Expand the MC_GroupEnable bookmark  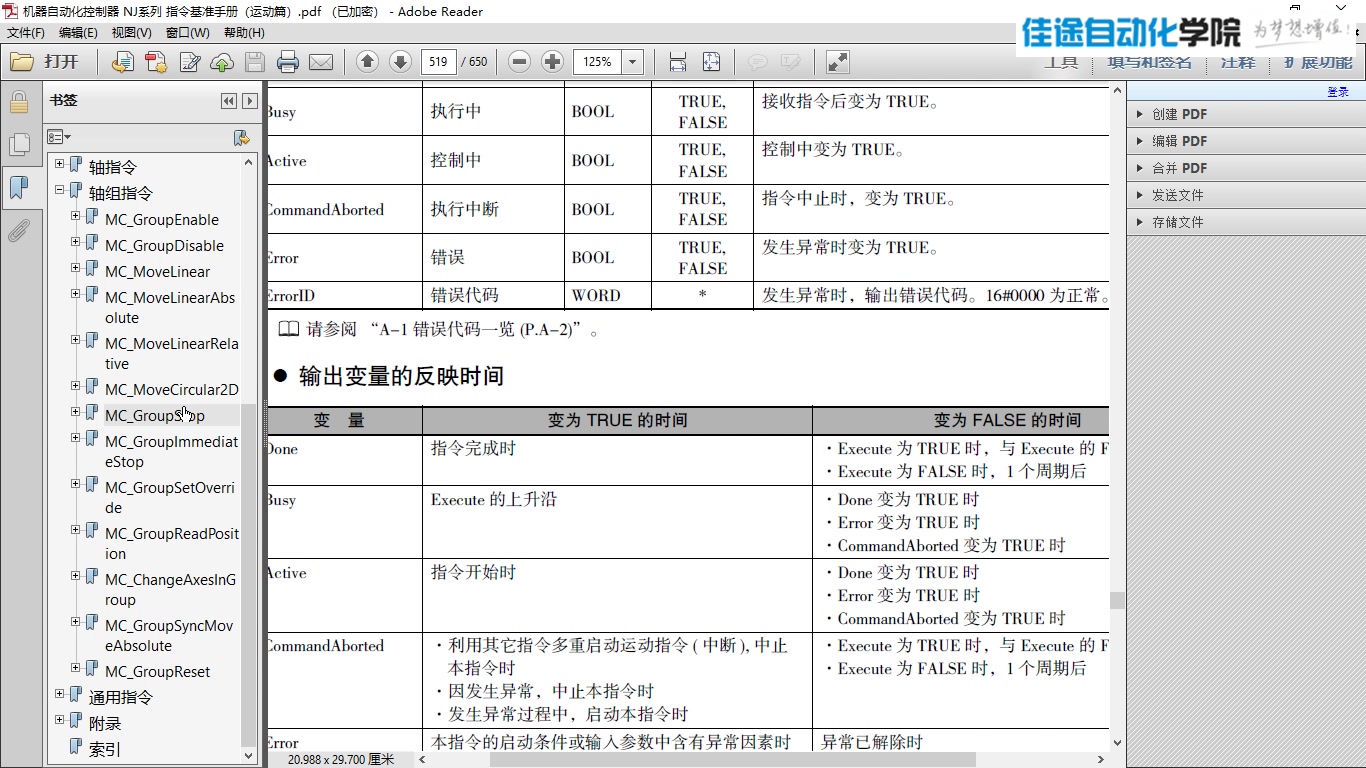[76, 216]
